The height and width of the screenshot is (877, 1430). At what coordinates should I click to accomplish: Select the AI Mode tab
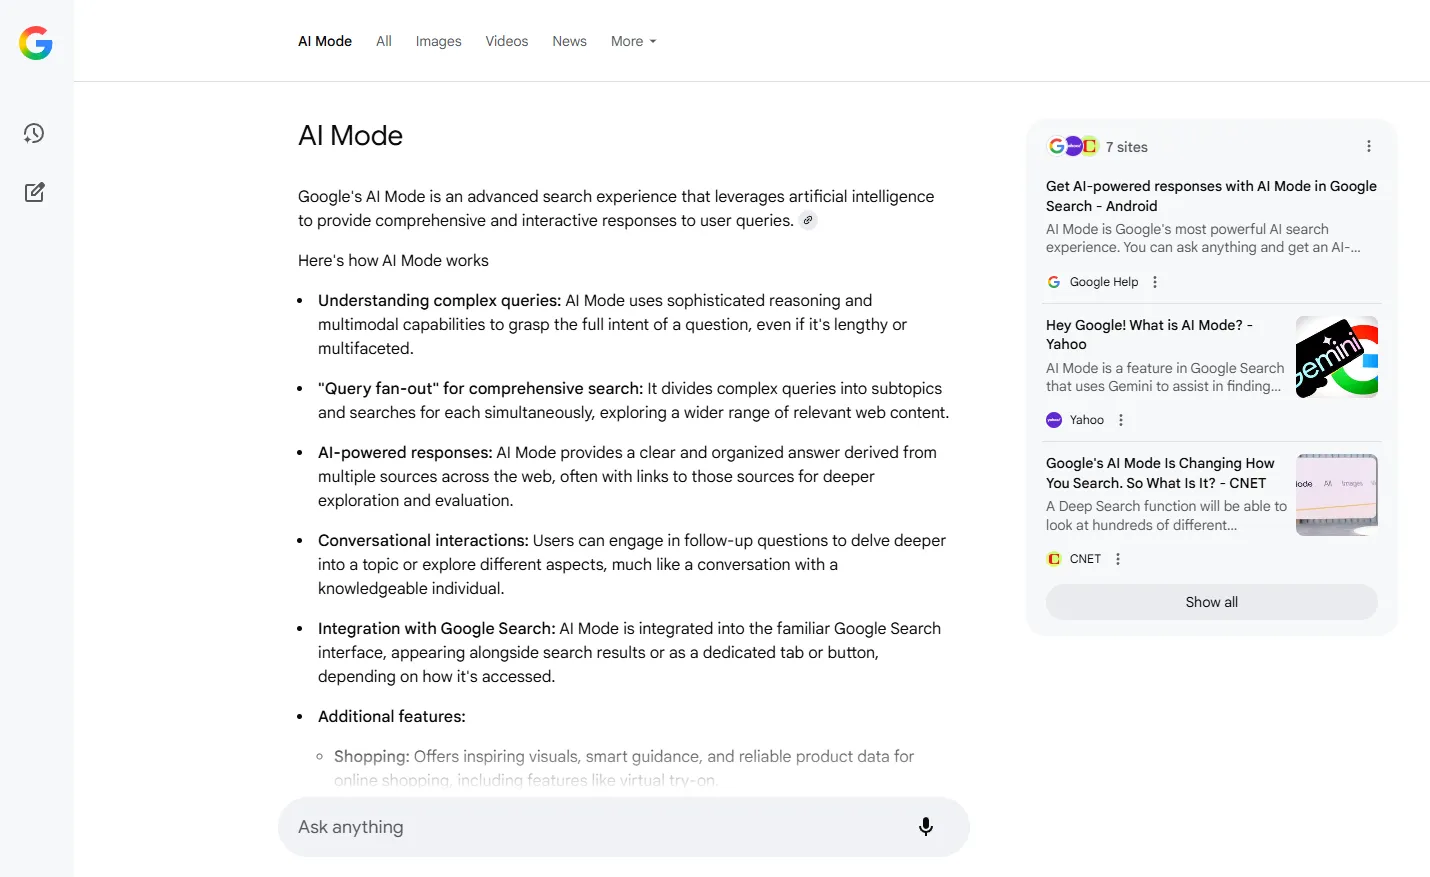coord(325,41)
